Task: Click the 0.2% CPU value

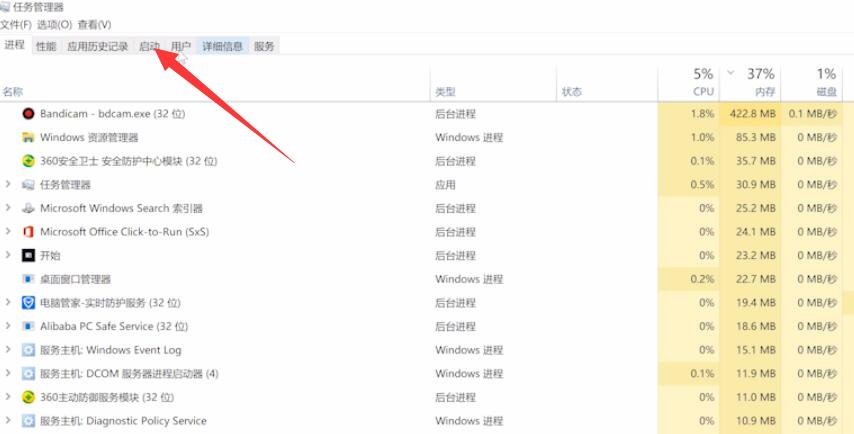Action: 702,279
